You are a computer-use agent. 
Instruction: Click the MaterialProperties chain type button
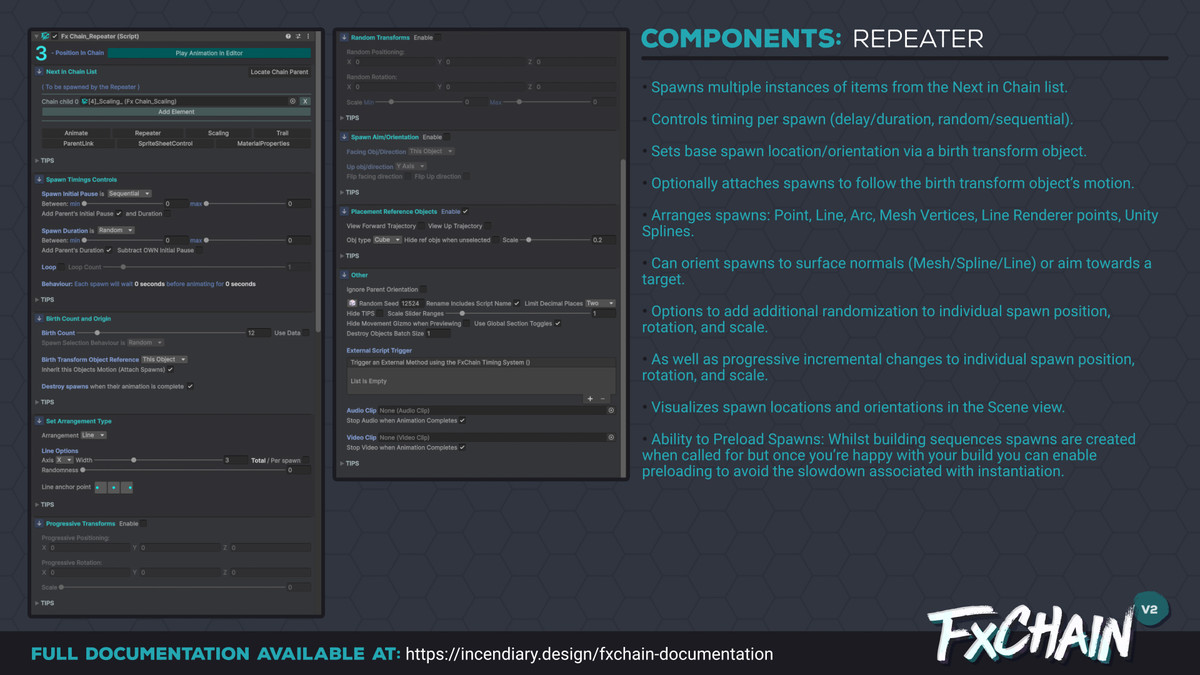[263, 143]
